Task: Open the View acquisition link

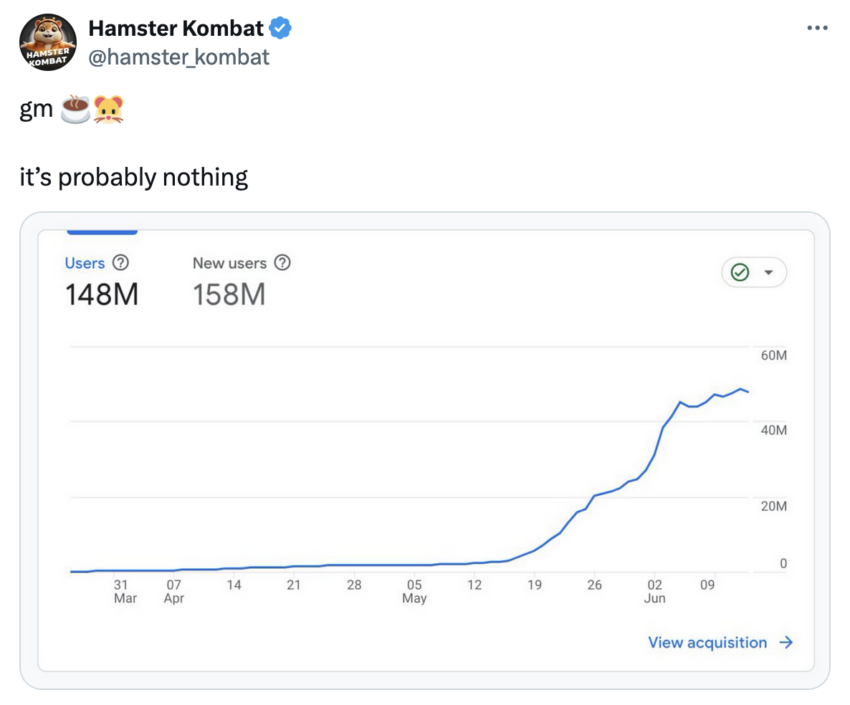Action: [x=707, y=643]
